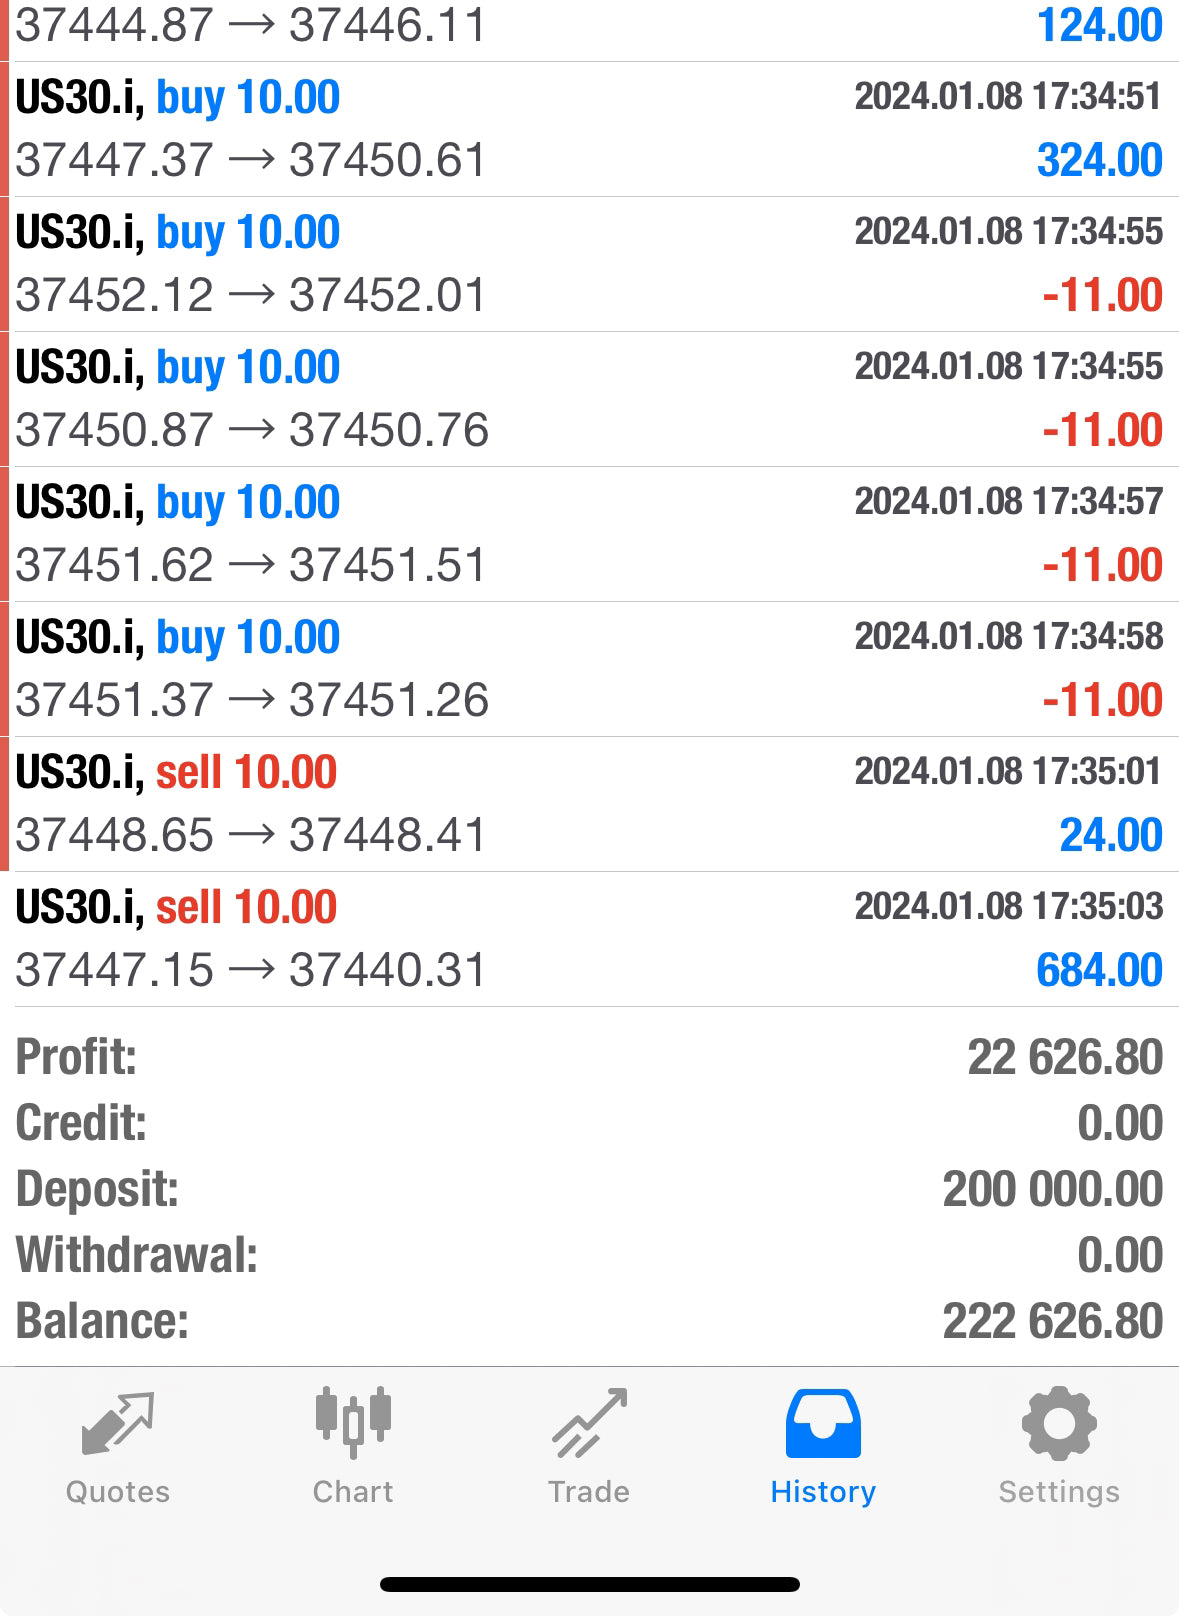Image resolution: width=1179 pixels, height=1616 pixels.
Task: Tap the buy trade closed at 17:34:57
Action: pos(590,534)
